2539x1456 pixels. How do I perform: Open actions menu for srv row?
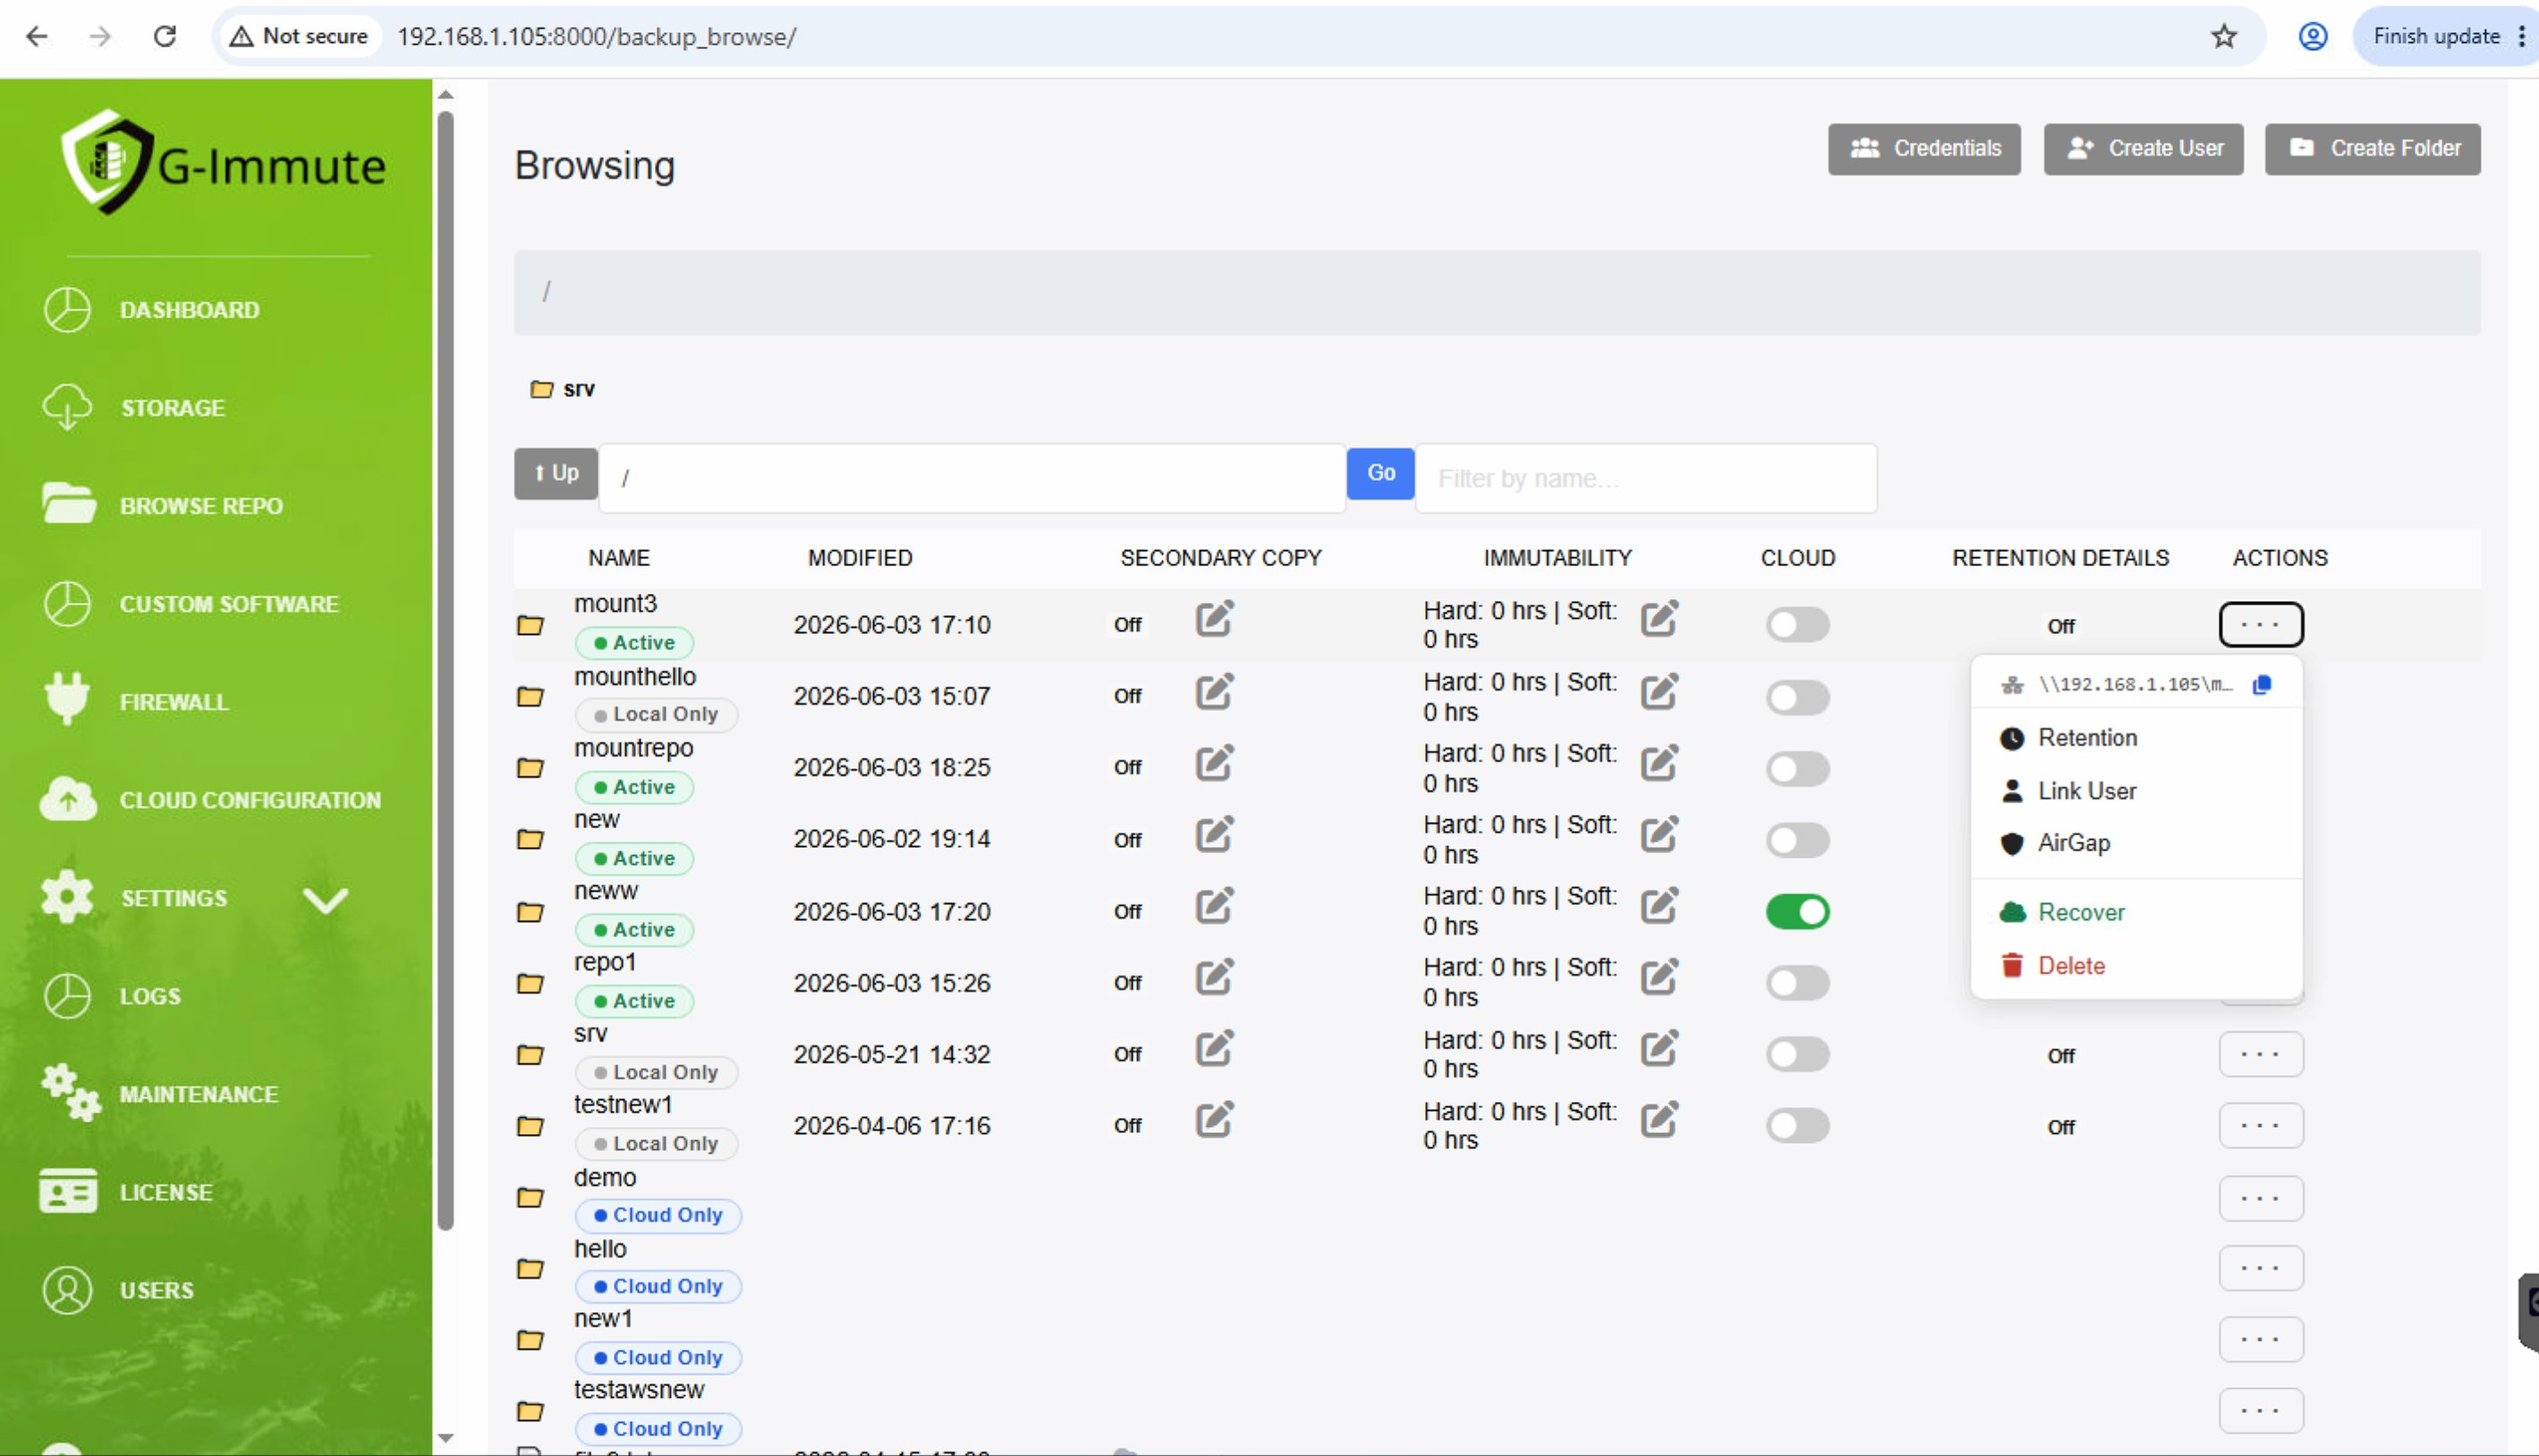pos(2260,1054)
